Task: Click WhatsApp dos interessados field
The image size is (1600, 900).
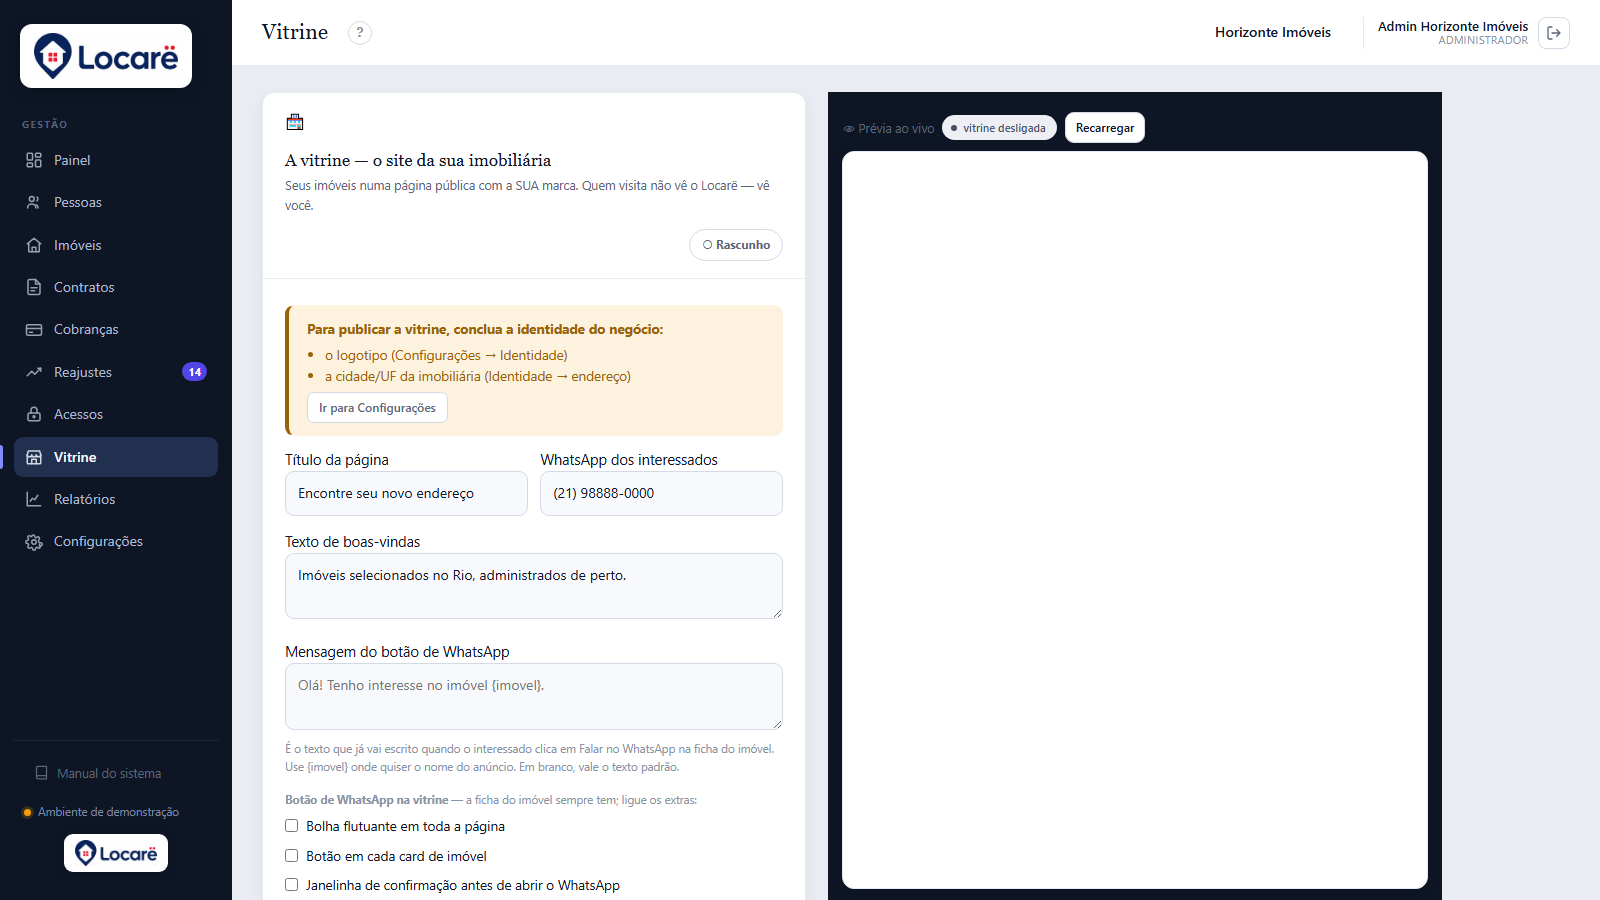Action: (x=661, y=494)
